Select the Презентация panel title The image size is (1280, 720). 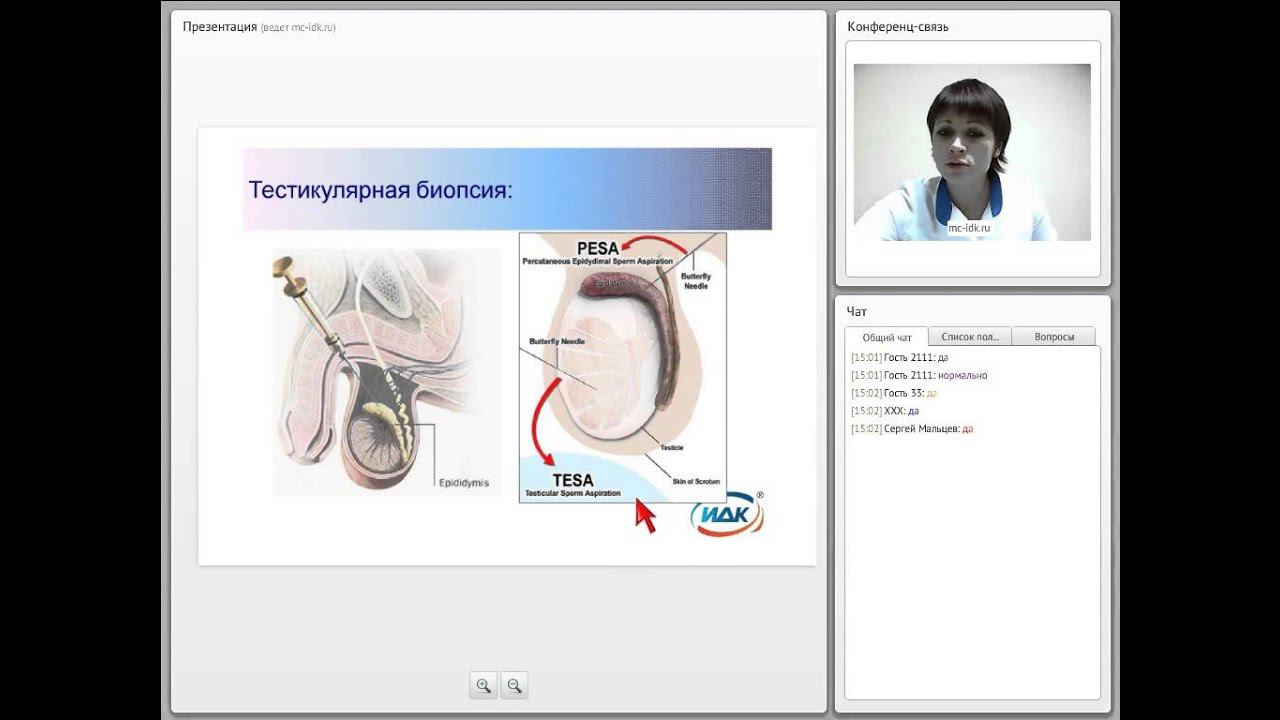point(220,27)
